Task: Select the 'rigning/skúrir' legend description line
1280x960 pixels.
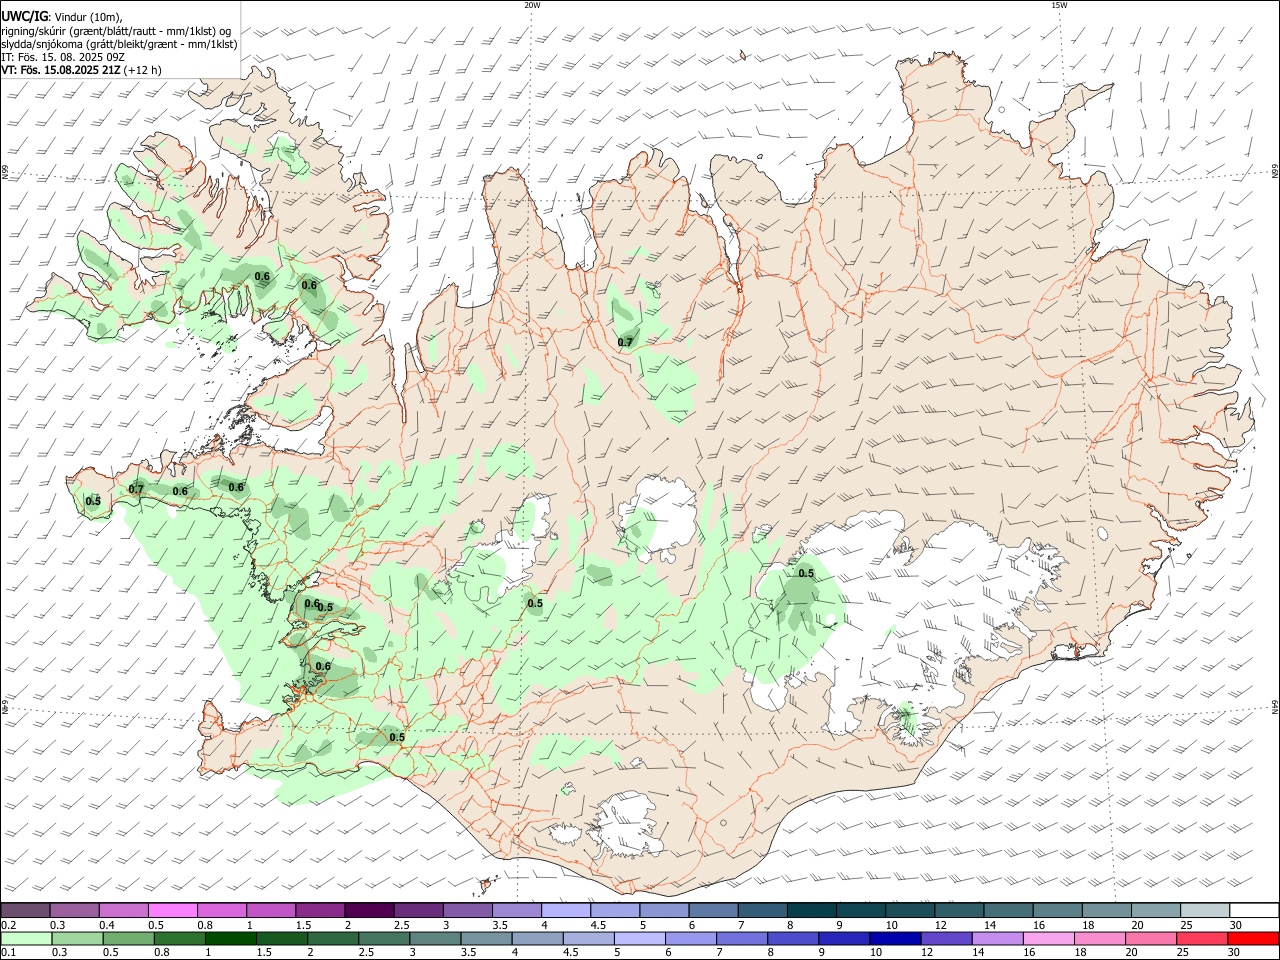Action: click(x=116, y=30)
